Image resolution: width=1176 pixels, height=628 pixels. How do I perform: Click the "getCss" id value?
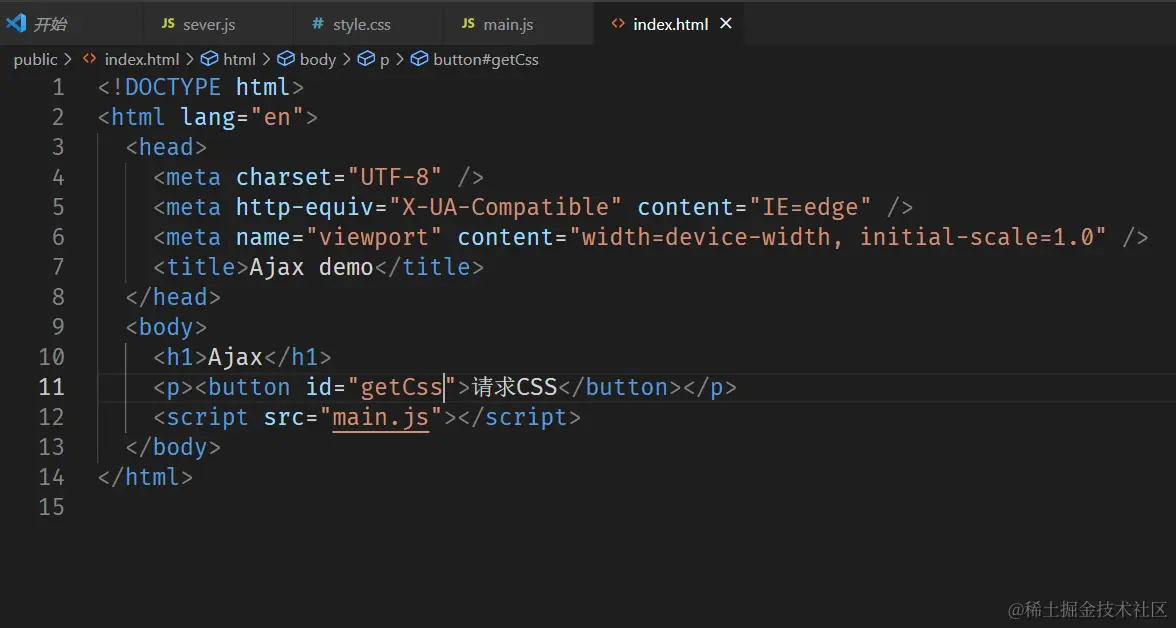pyautogui.click(x=402, y=387)
